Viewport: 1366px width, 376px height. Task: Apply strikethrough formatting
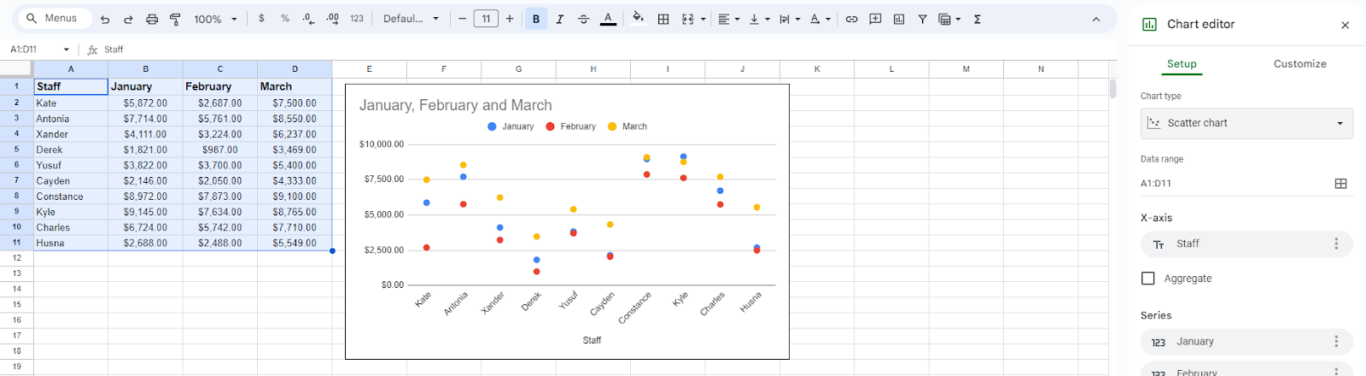tap(584, 19)
